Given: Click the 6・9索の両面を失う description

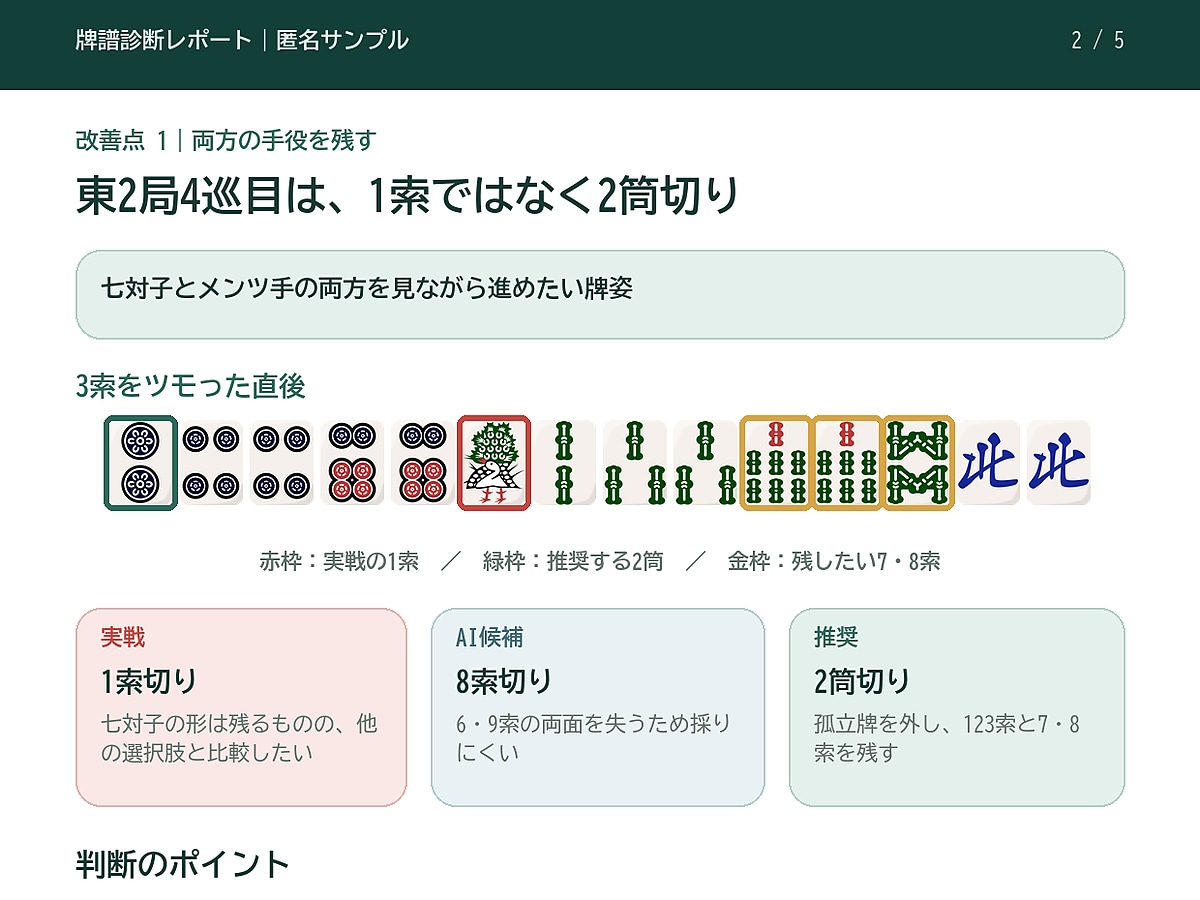Looking at the screenshot, I should [594, 737].
